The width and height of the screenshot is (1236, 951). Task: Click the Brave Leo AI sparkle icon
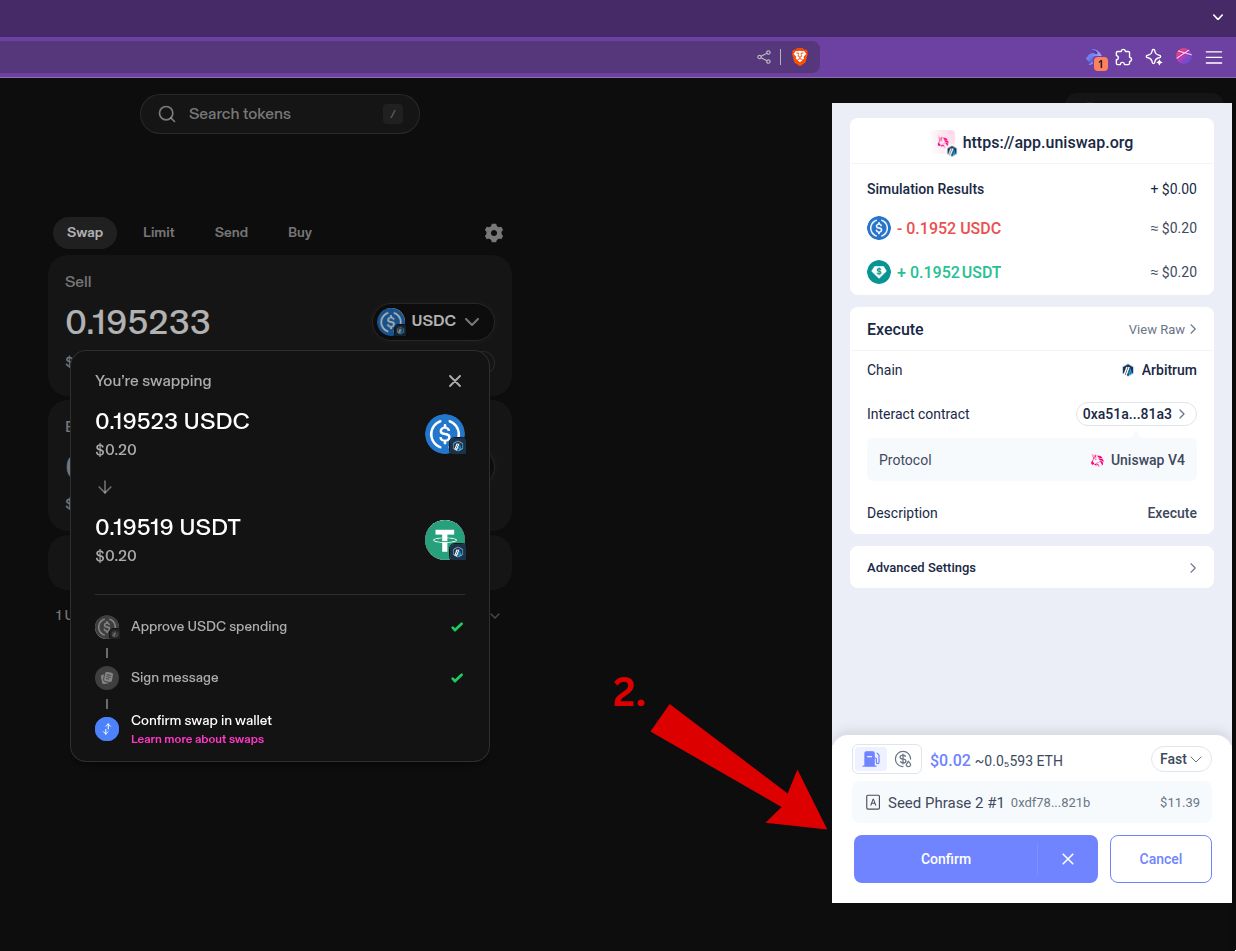(1154, 57)
